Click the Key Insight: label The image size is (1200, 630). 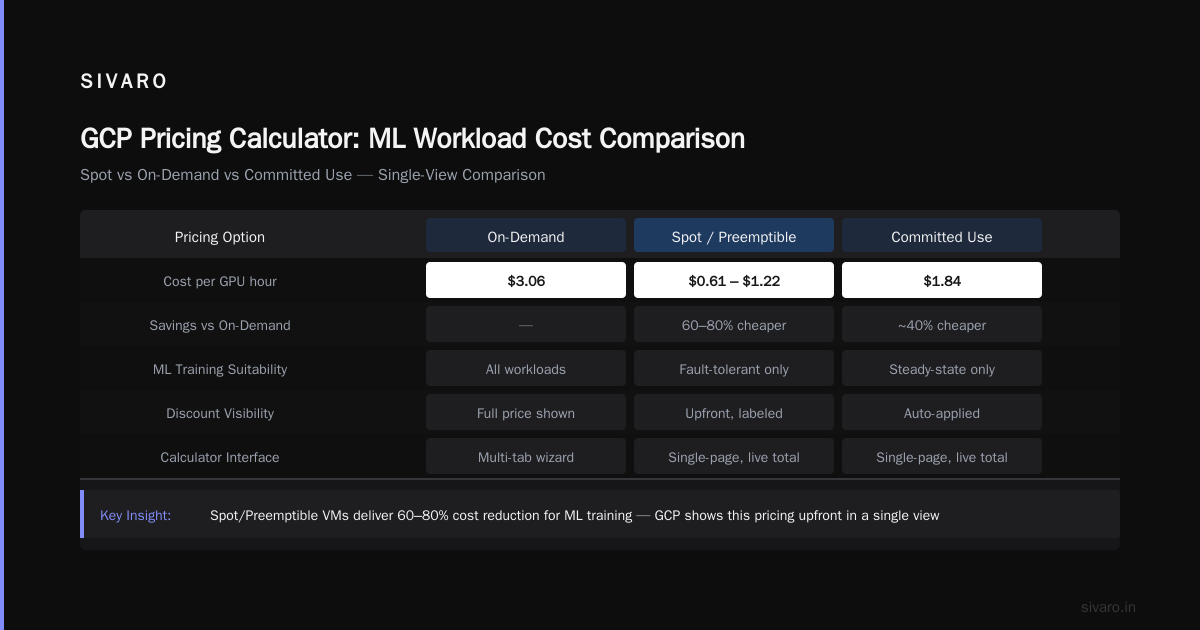(x=136, y=515)
